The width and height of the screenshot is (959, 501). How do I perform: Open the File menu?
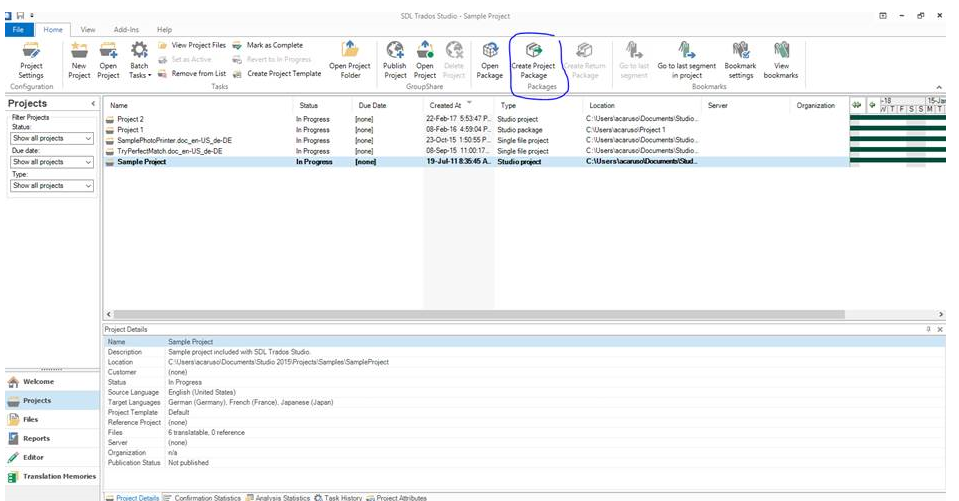click(x=18, y=29)
